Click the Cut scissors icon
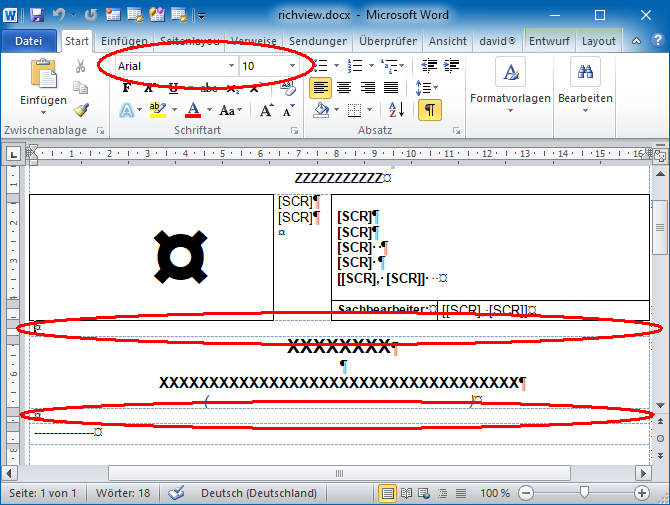 click(80, 66)
